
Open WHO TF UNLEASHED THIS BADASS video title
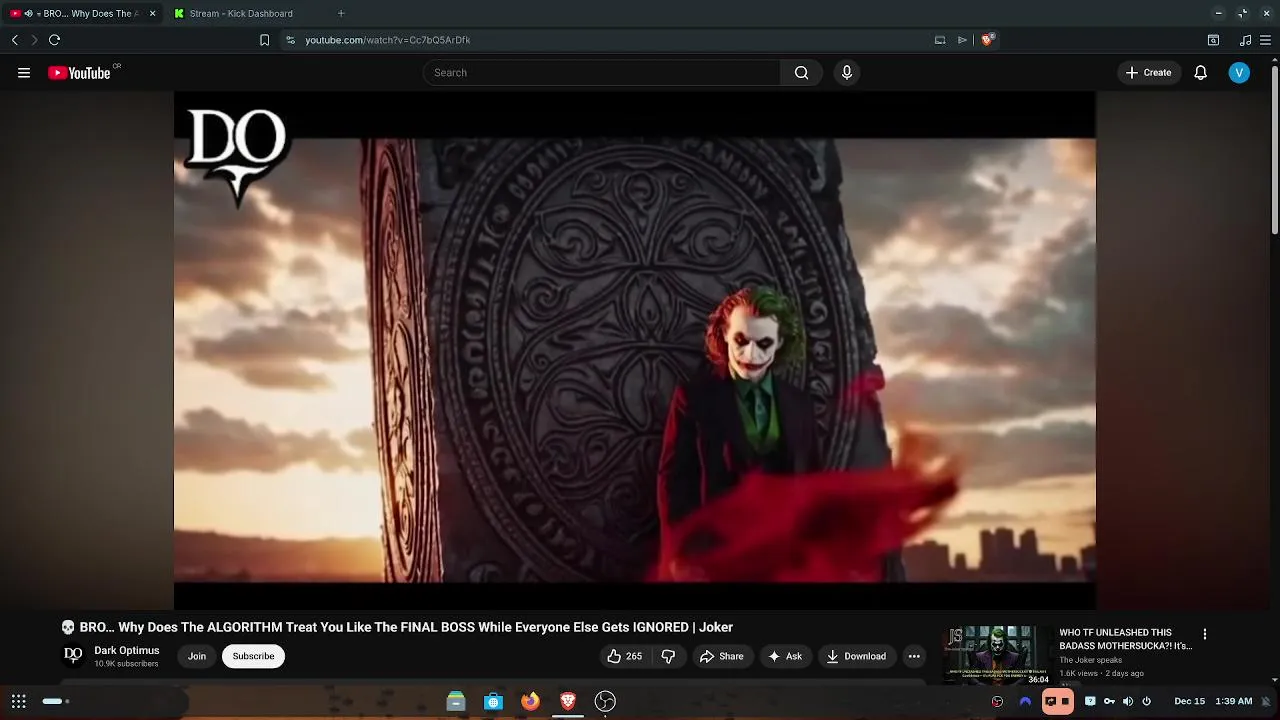point(1126,639)
